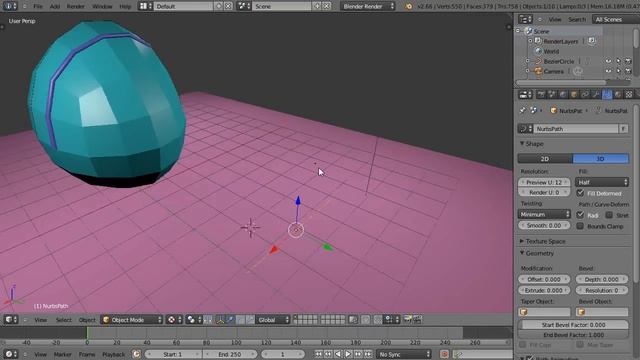Open the Render properties tab
The image size is (640, 360).
click(x=541, y=94)
